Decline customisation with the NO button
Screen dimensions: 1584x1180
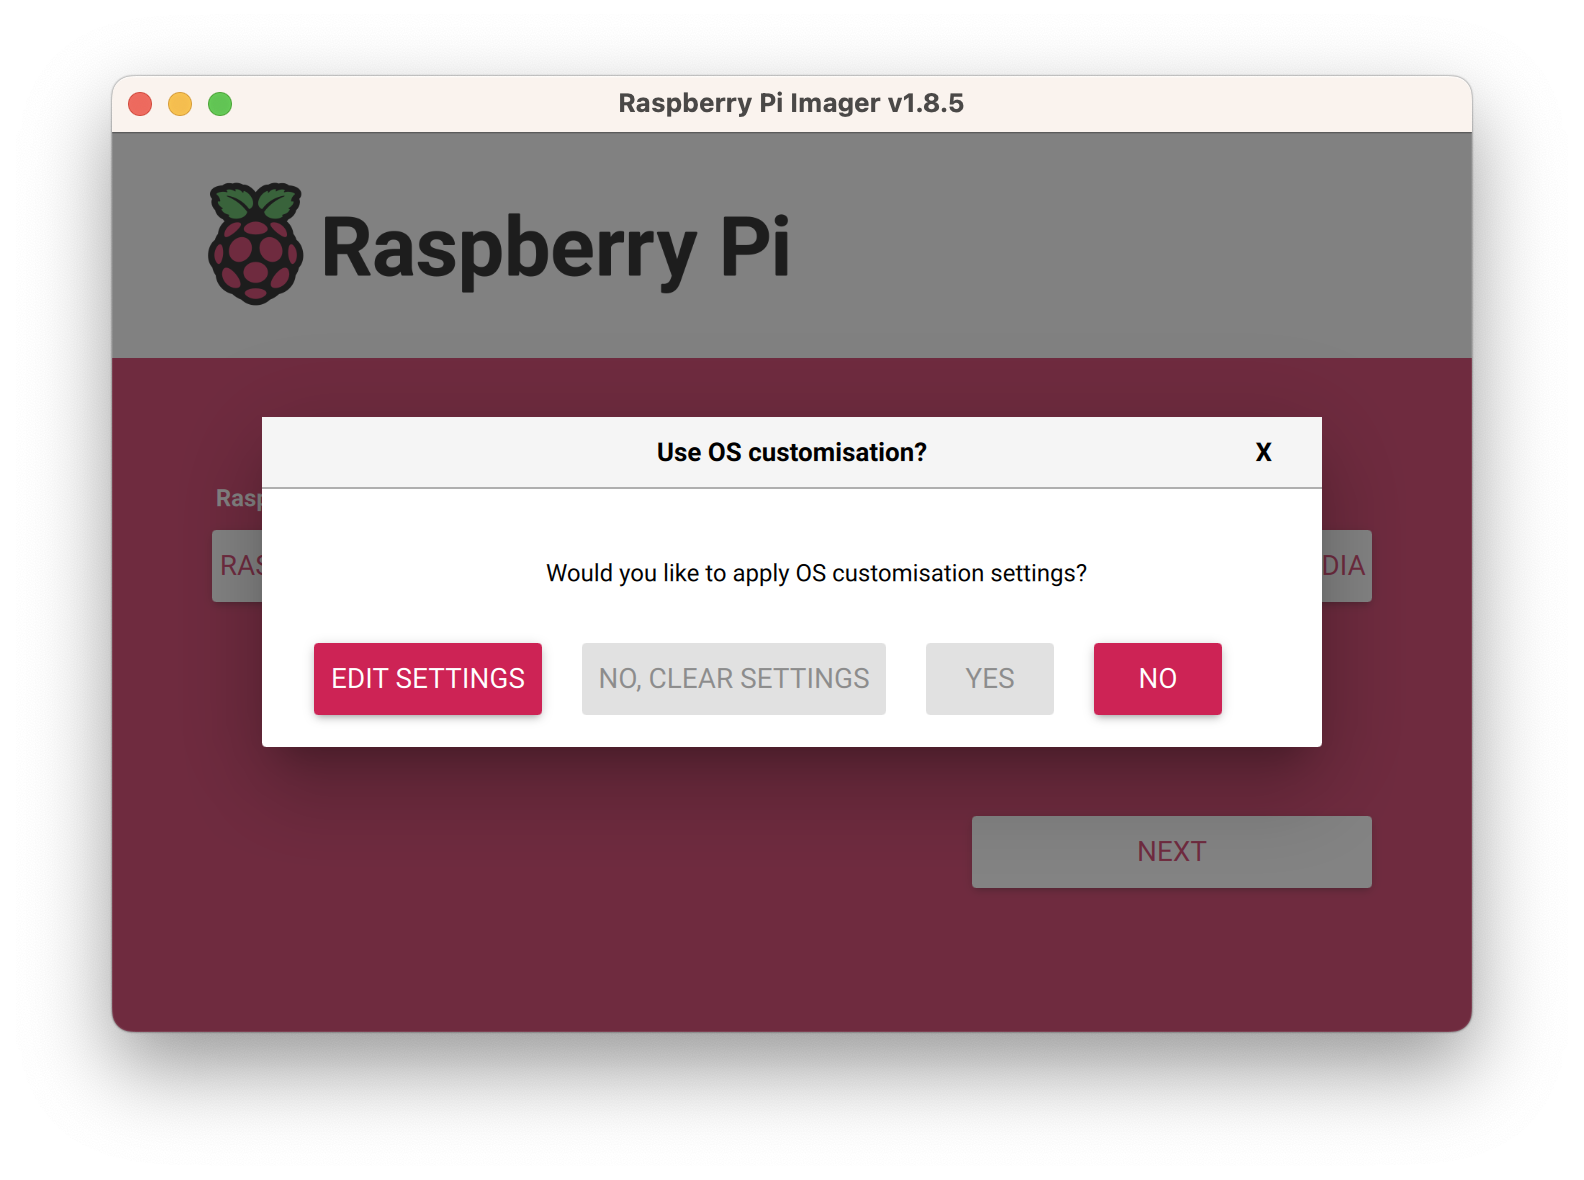point(1158,678)
